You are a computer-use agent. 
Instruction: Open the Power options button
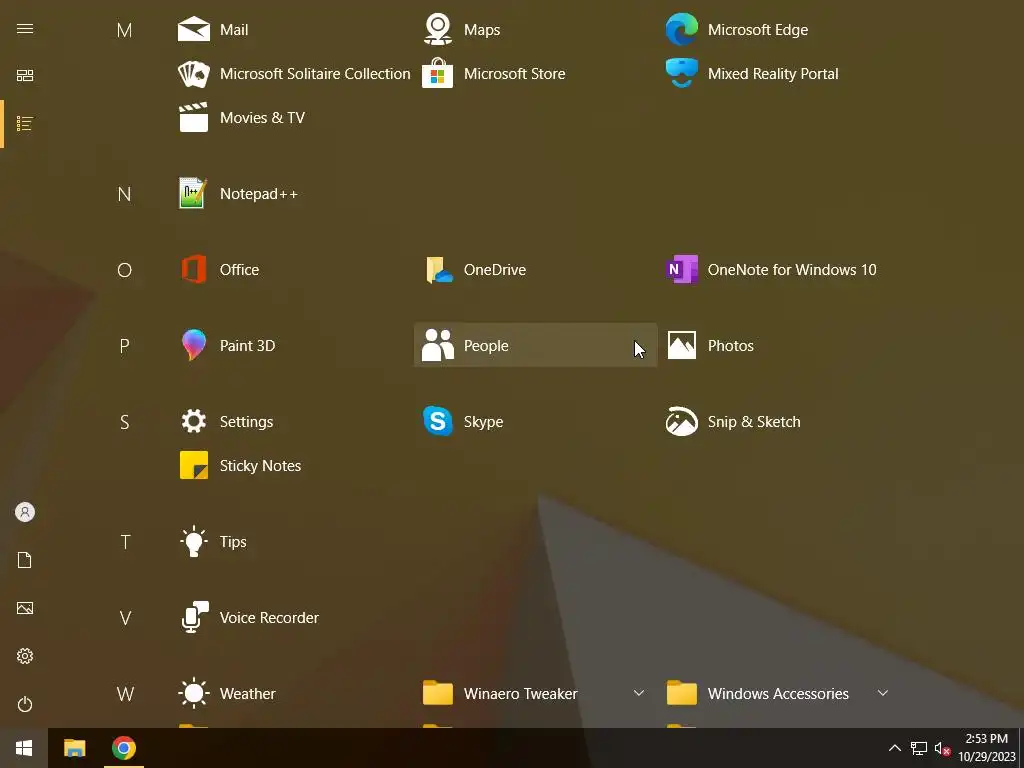(x=25, y=704)
